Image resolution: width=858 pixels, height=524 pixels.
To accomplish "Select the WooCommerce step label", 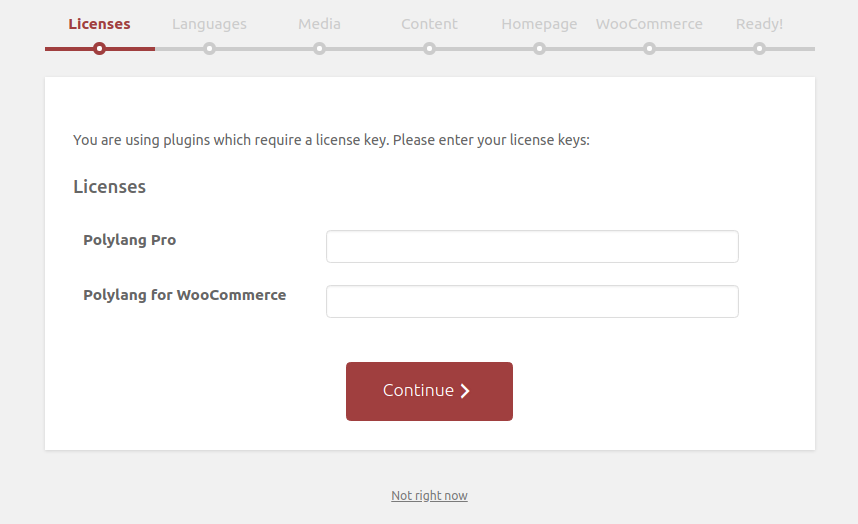I will [649, 24].
